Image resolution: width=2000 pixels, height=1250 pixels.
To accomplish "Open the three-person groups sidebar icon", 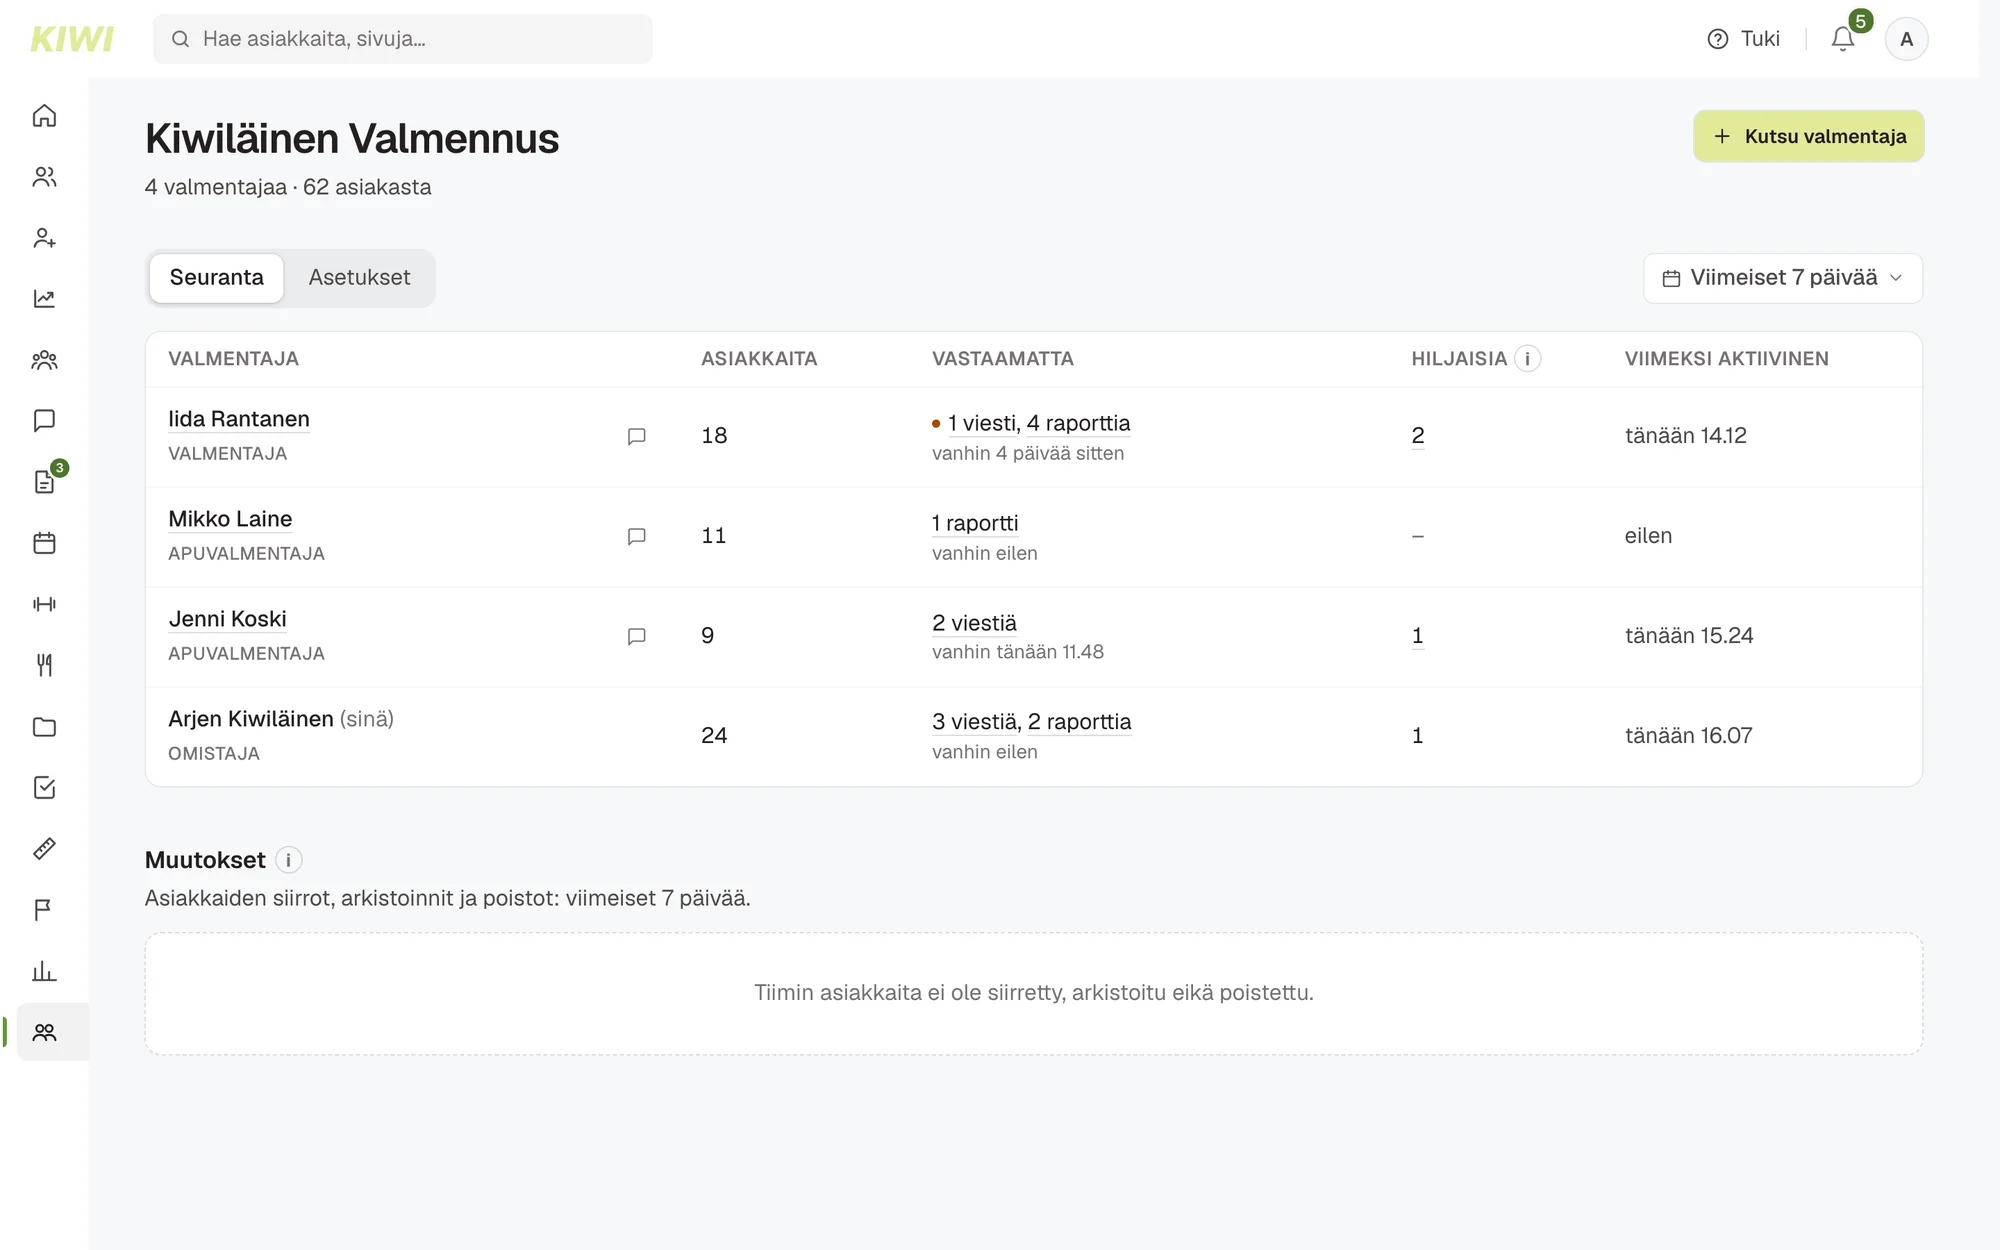I will [44, 360].
